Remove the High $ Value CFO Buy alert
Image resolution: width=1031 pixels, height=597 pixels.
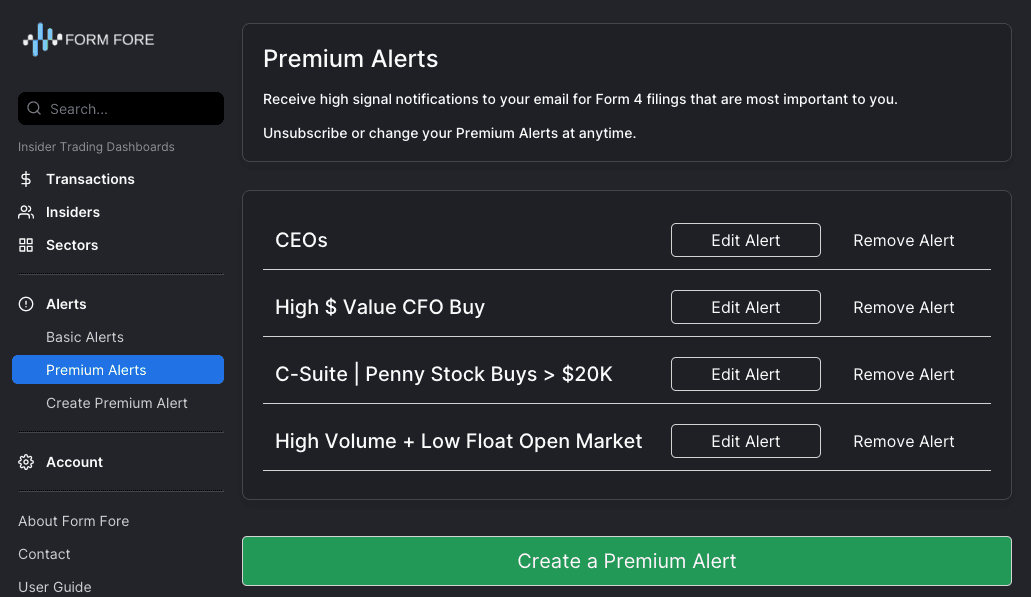903,307
